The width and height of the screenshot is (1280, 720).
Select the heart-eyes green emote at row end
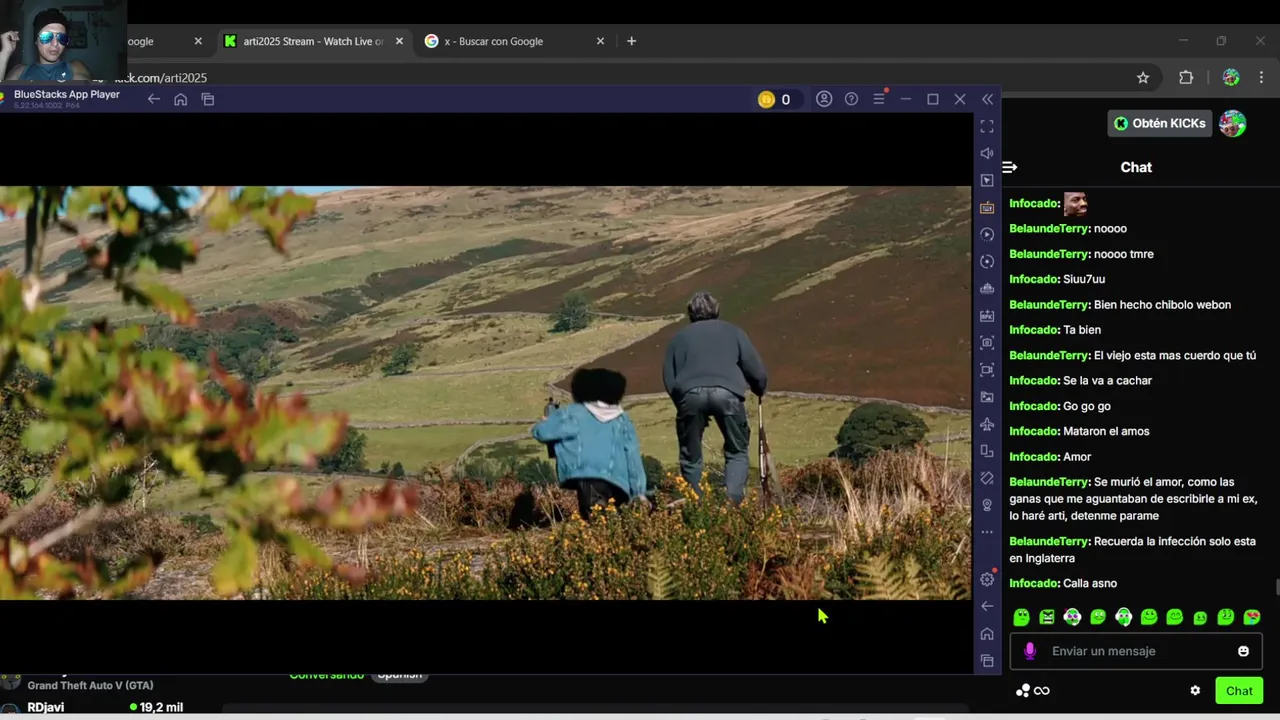point(1251,617)
